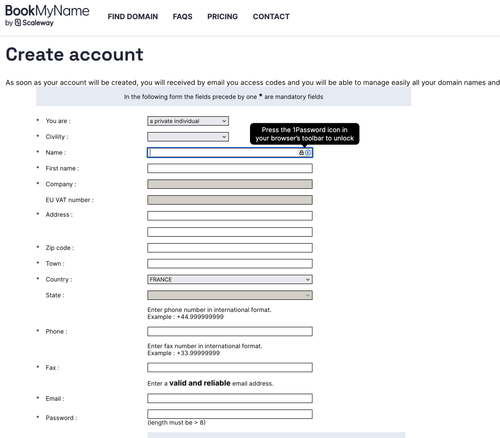The height and width of the screenshot is (438, 500).
Task: Open the CONTACT page link
Action: coord(271,17)
